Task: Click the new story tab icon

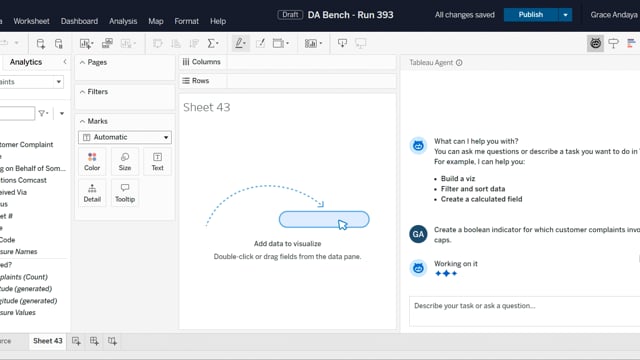Action: point(112,341)
